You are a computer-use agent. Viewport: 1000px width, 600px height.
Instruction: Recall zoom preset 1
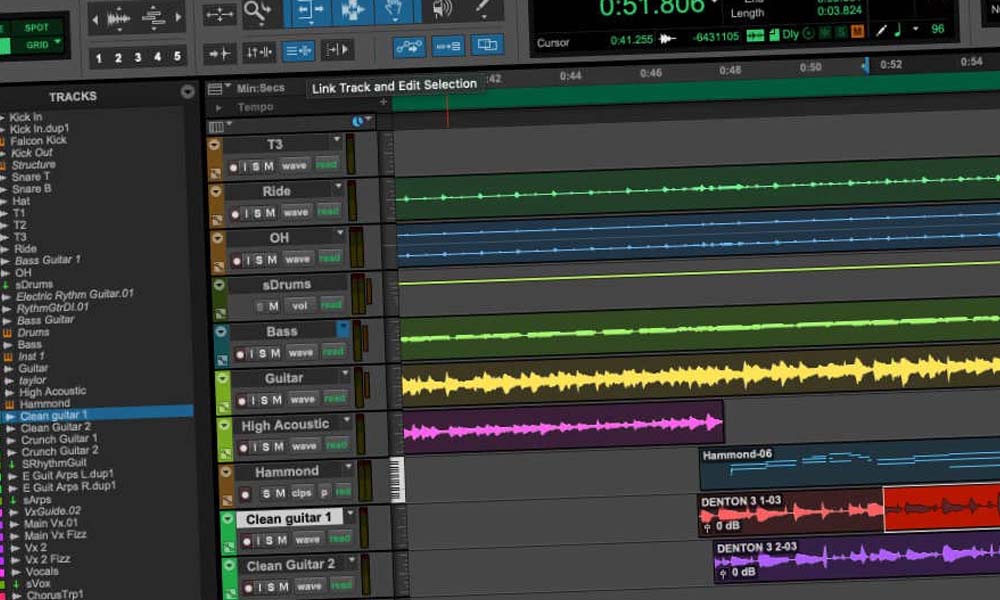(x=99, y=59)
